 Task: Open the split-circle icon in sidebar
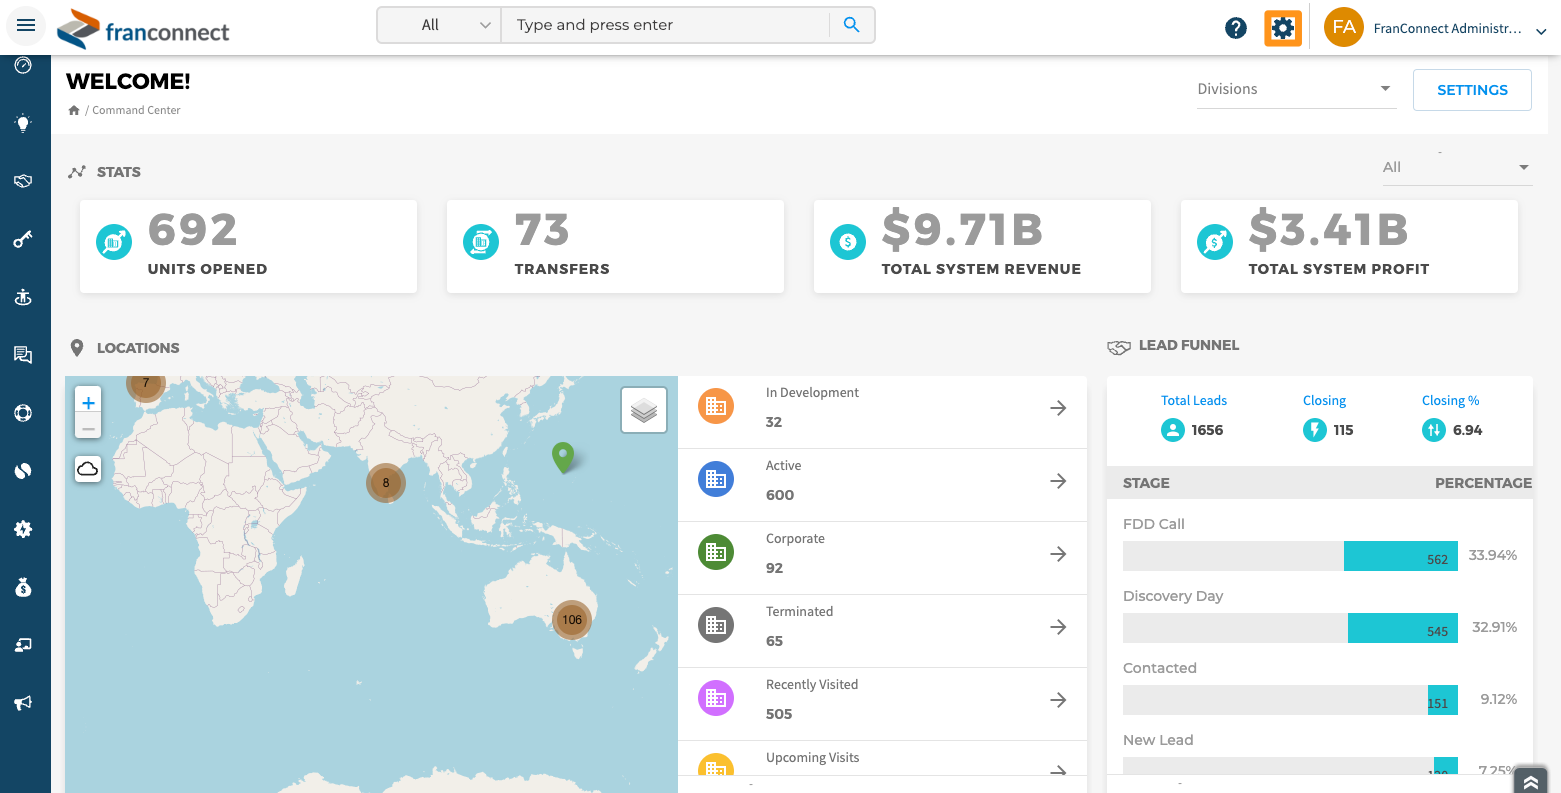click(x=23, y=471)
